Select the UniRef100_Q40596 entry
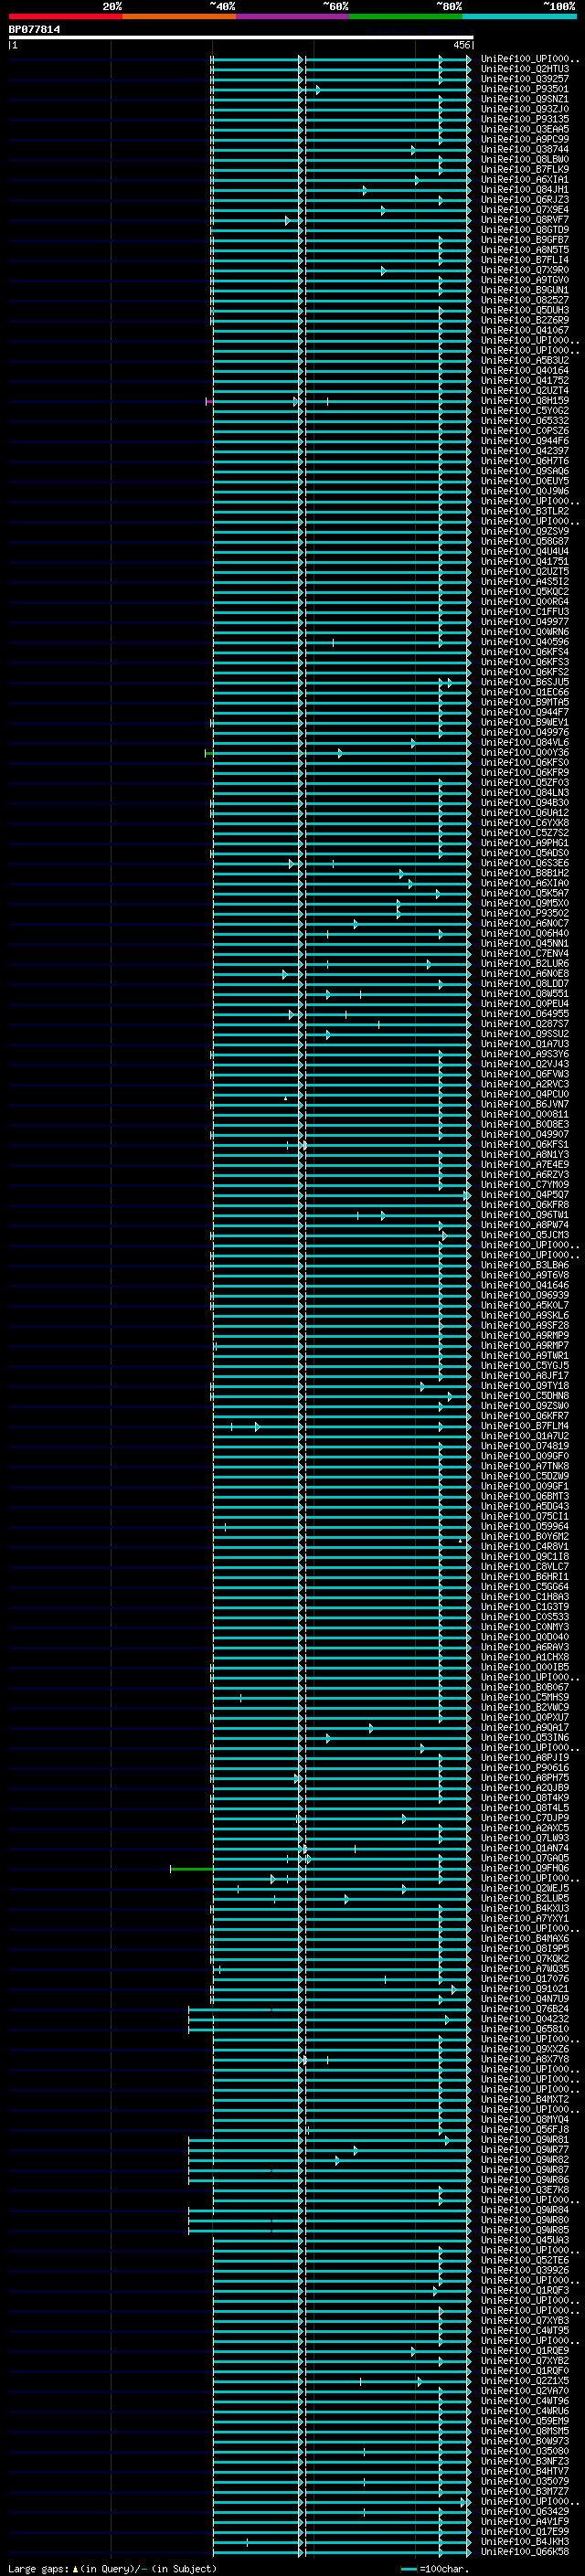Viewport: 585px width, 2576px height. [x=525, y=642]
